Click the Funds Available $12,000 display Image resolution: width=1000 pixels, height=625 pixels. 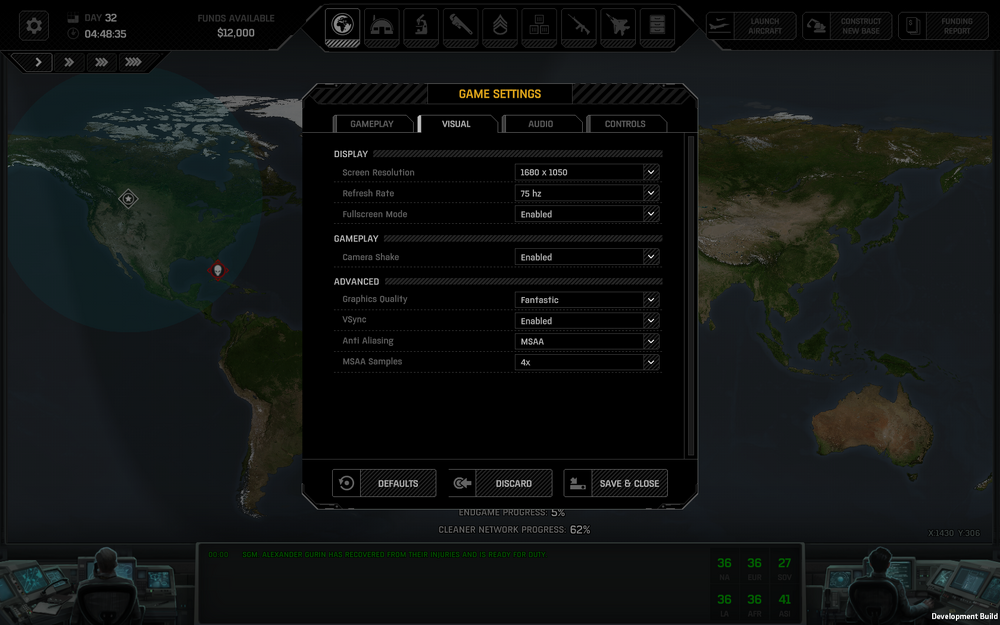pyautogui.click(x=236, y=26)
